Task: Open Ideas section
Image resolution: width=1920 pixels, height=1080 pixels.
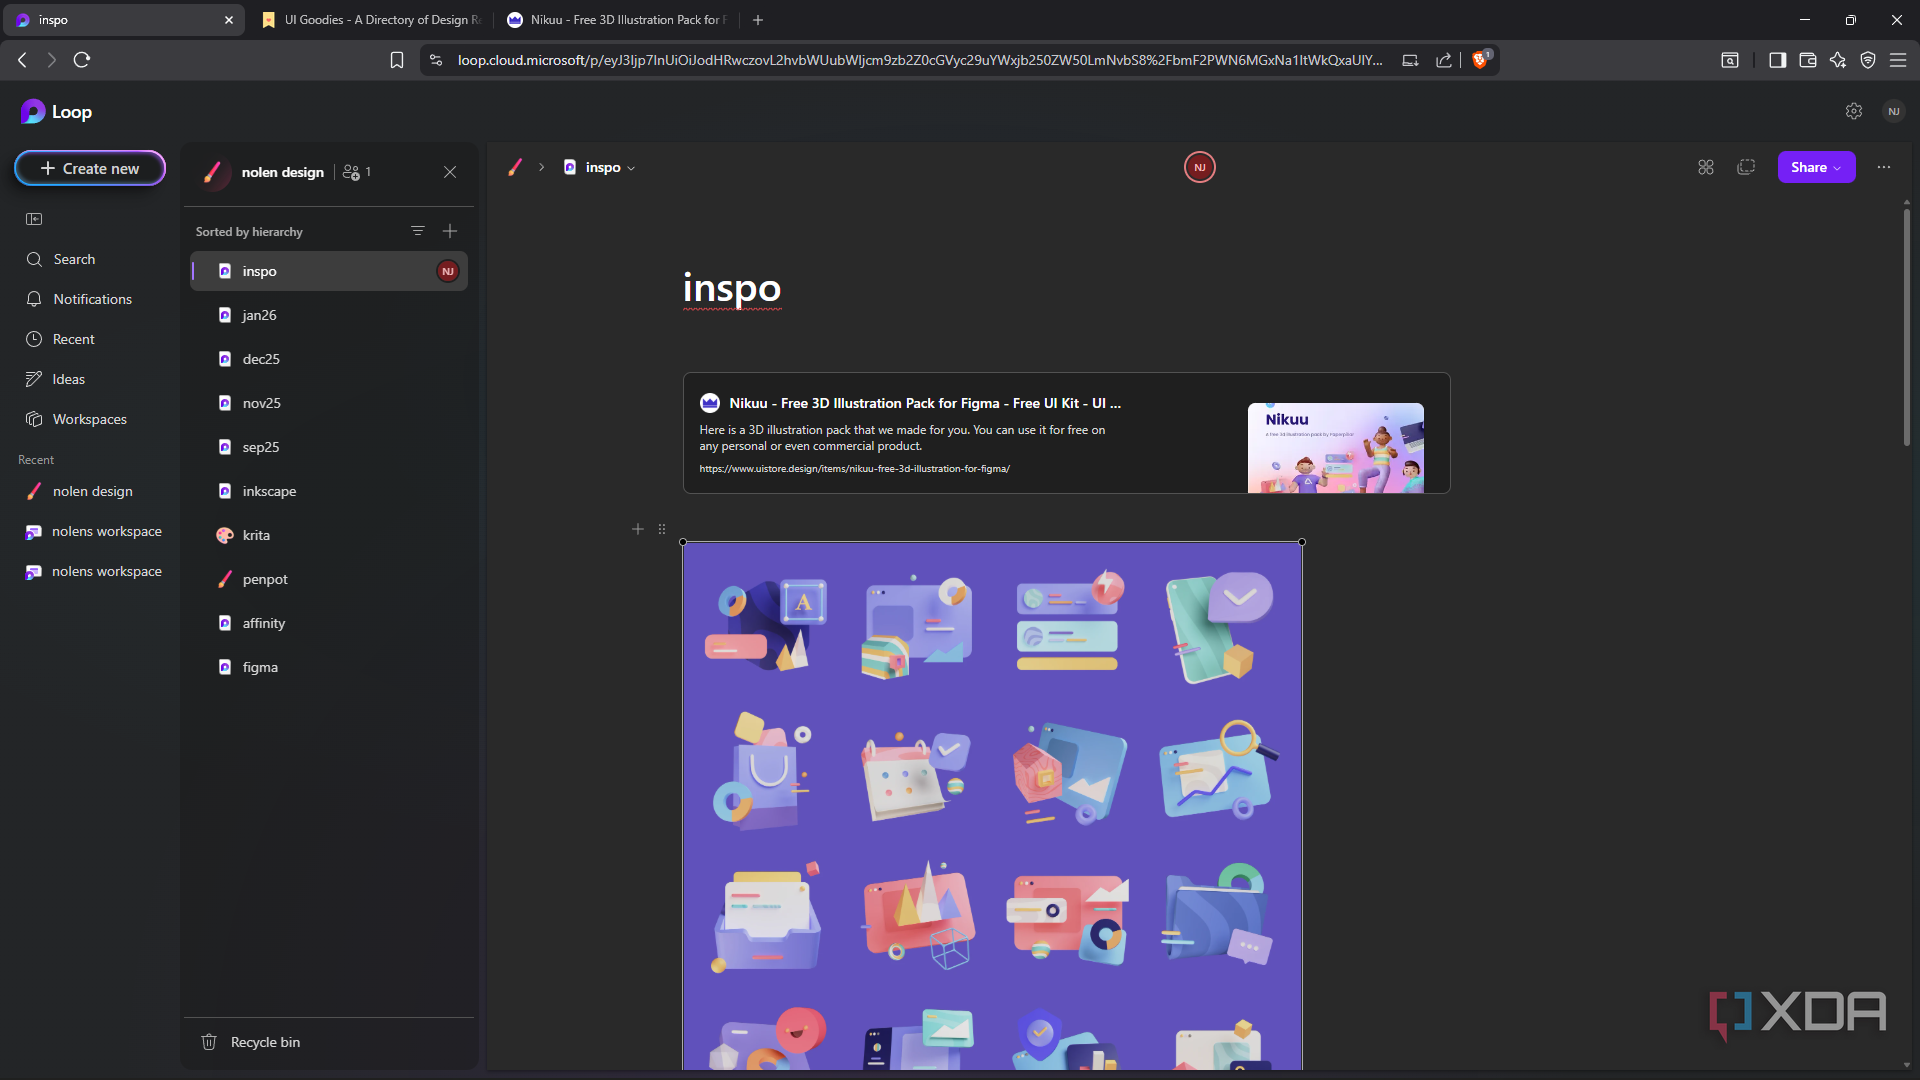Action: pos(56,379)
